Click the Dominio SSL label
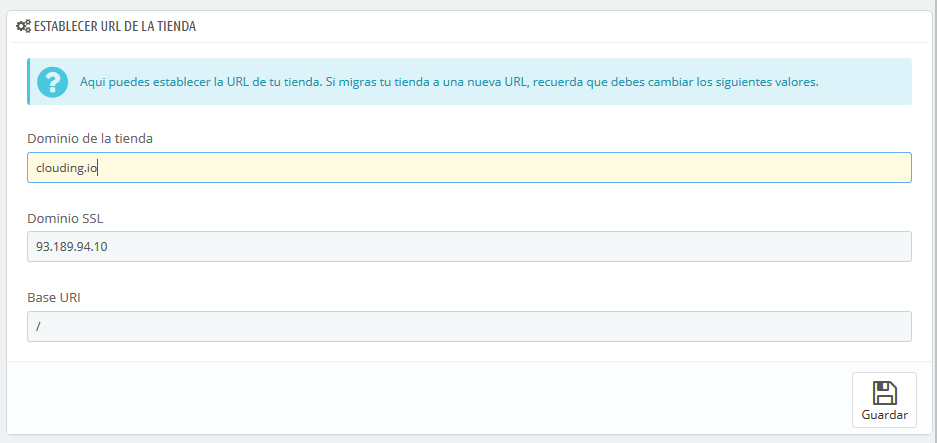937x443 pixels. 65,218
